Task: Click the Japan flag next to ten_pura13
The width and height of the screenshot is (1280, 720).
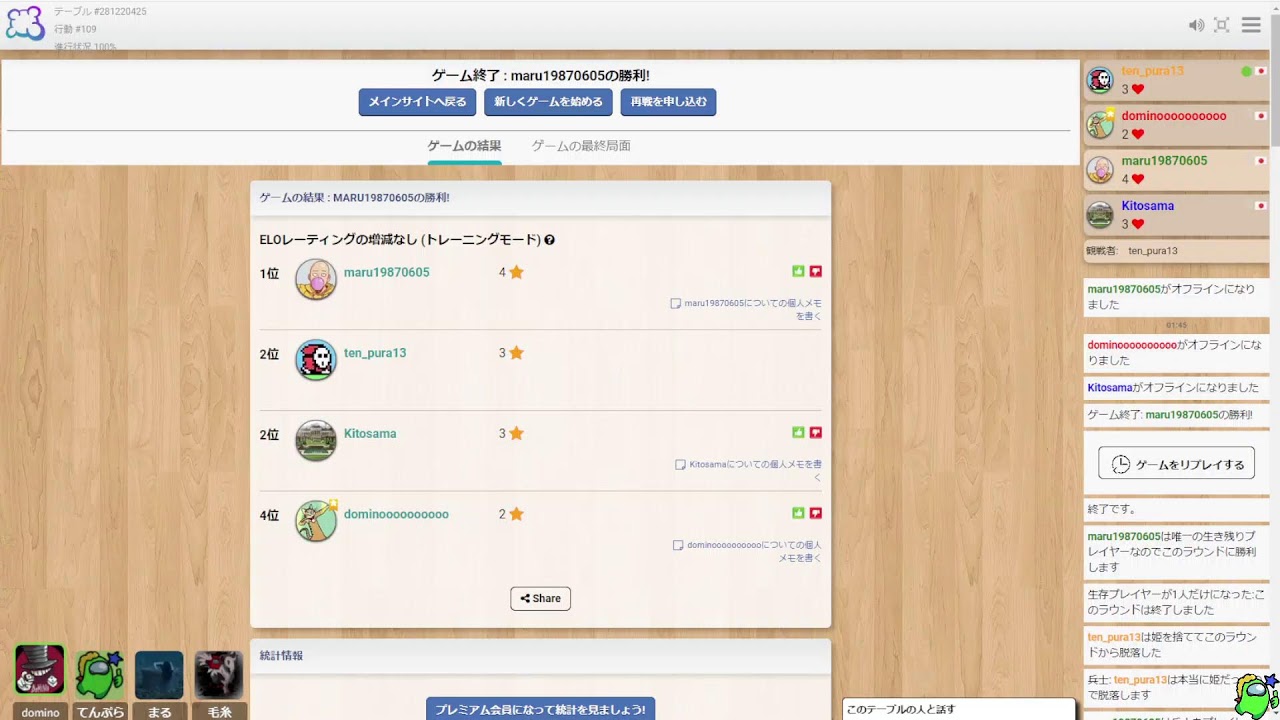Action: [x=1261, y=72]
